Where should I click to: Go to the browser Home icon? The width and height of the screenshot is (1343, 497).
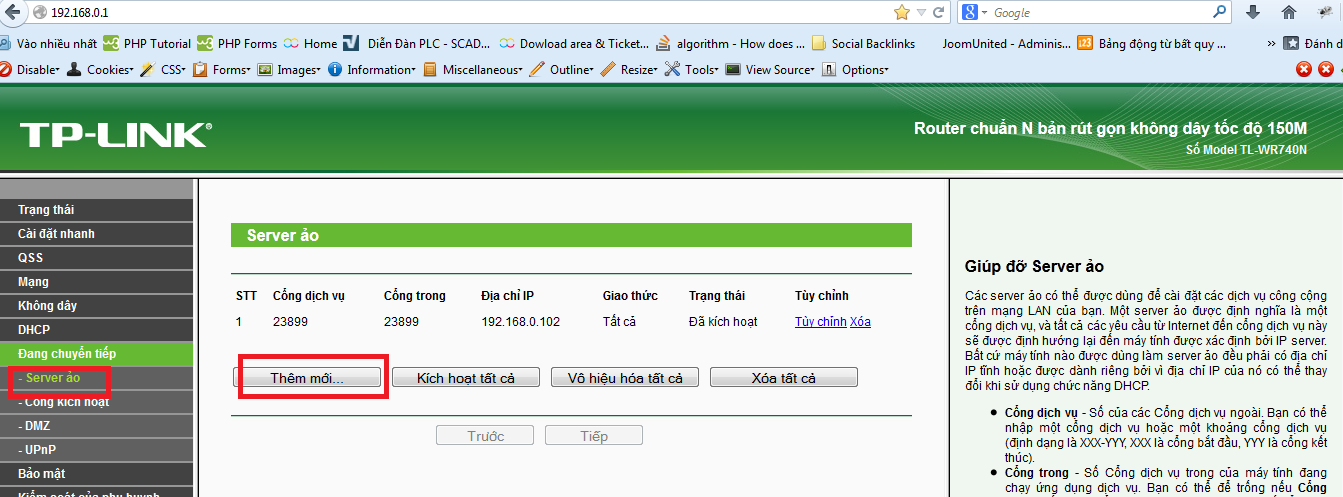1289,13
